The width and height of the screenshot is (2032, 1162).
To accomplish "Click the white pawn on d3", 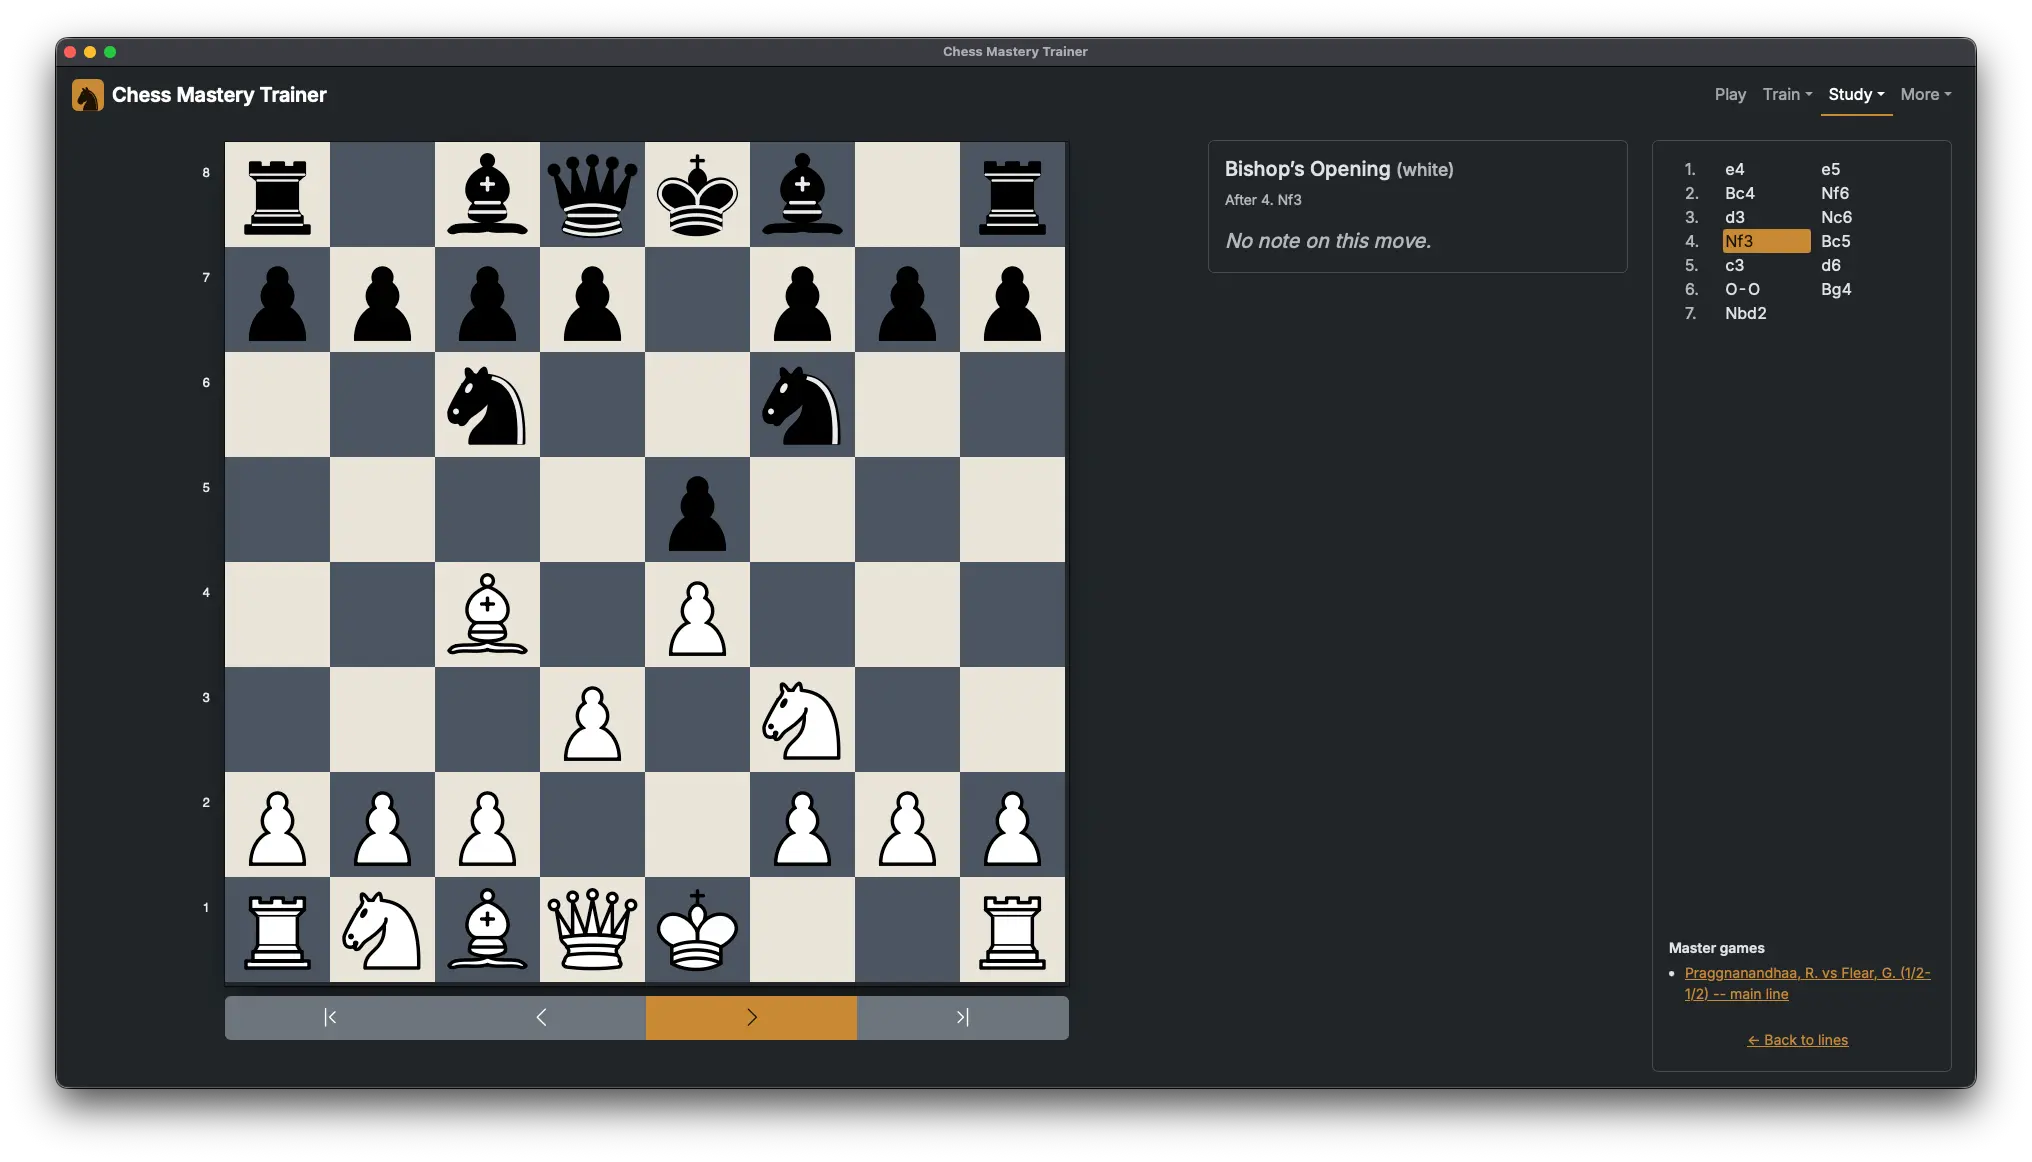I will point(592,719).
